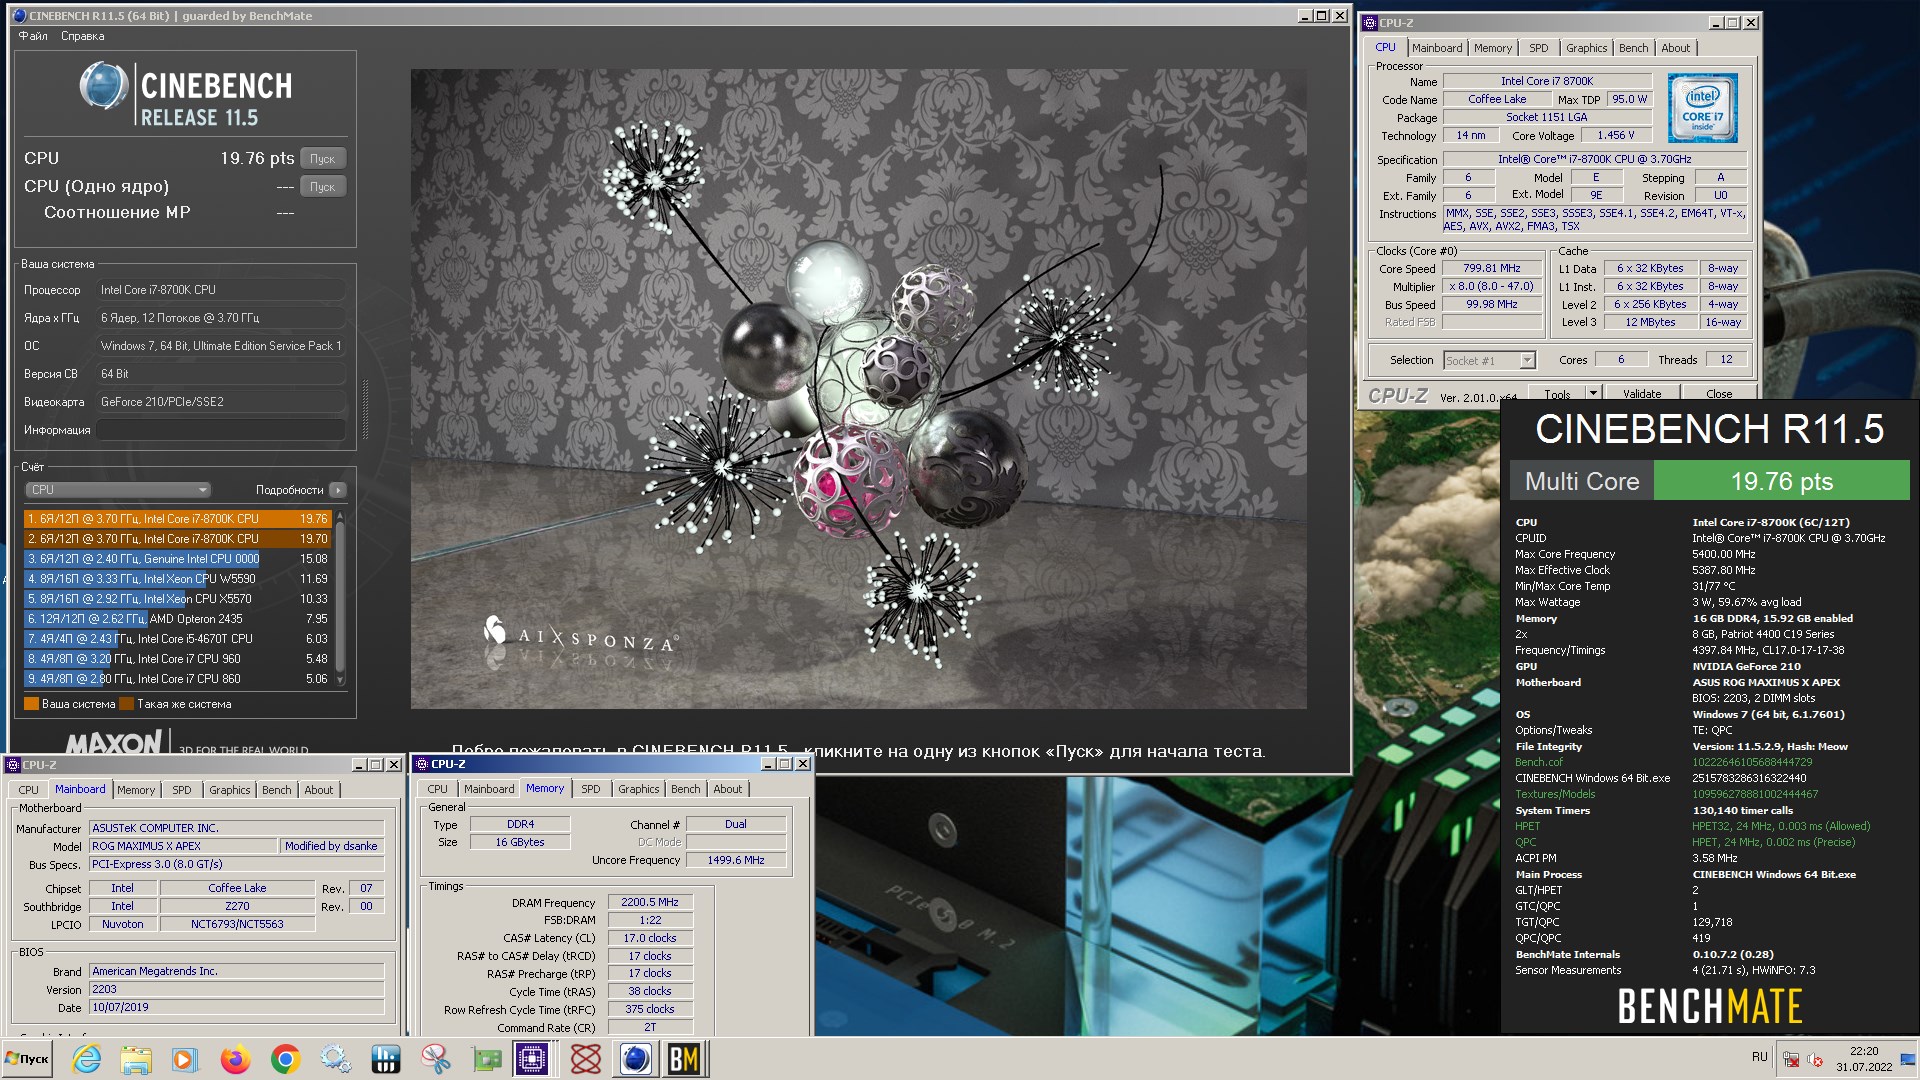Click the brown Такая же система legend swatch
This screenshot has width=1920, height=1080.
pos(126,704)
